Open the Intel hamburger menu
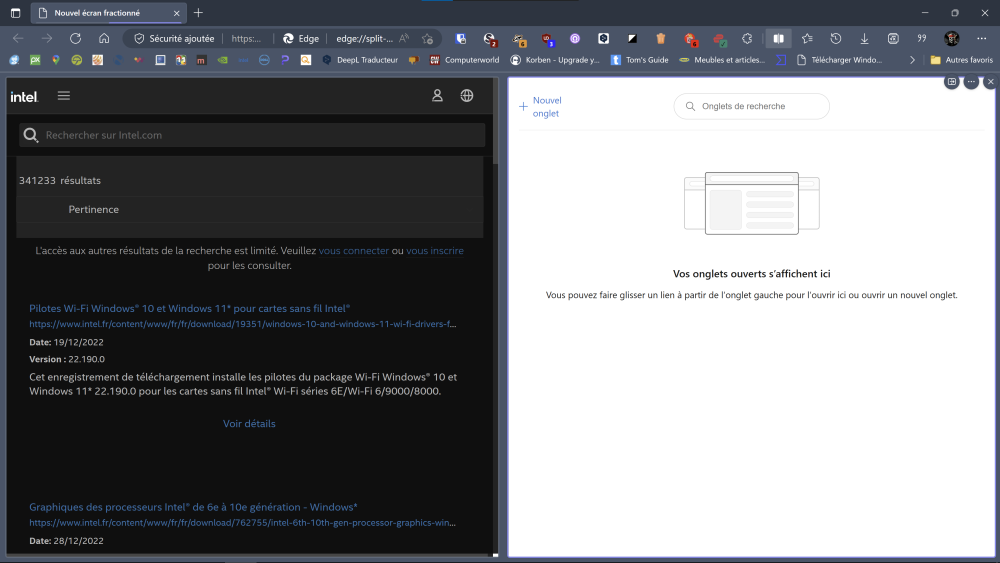 pyautogui.click(x=64, y=96)
